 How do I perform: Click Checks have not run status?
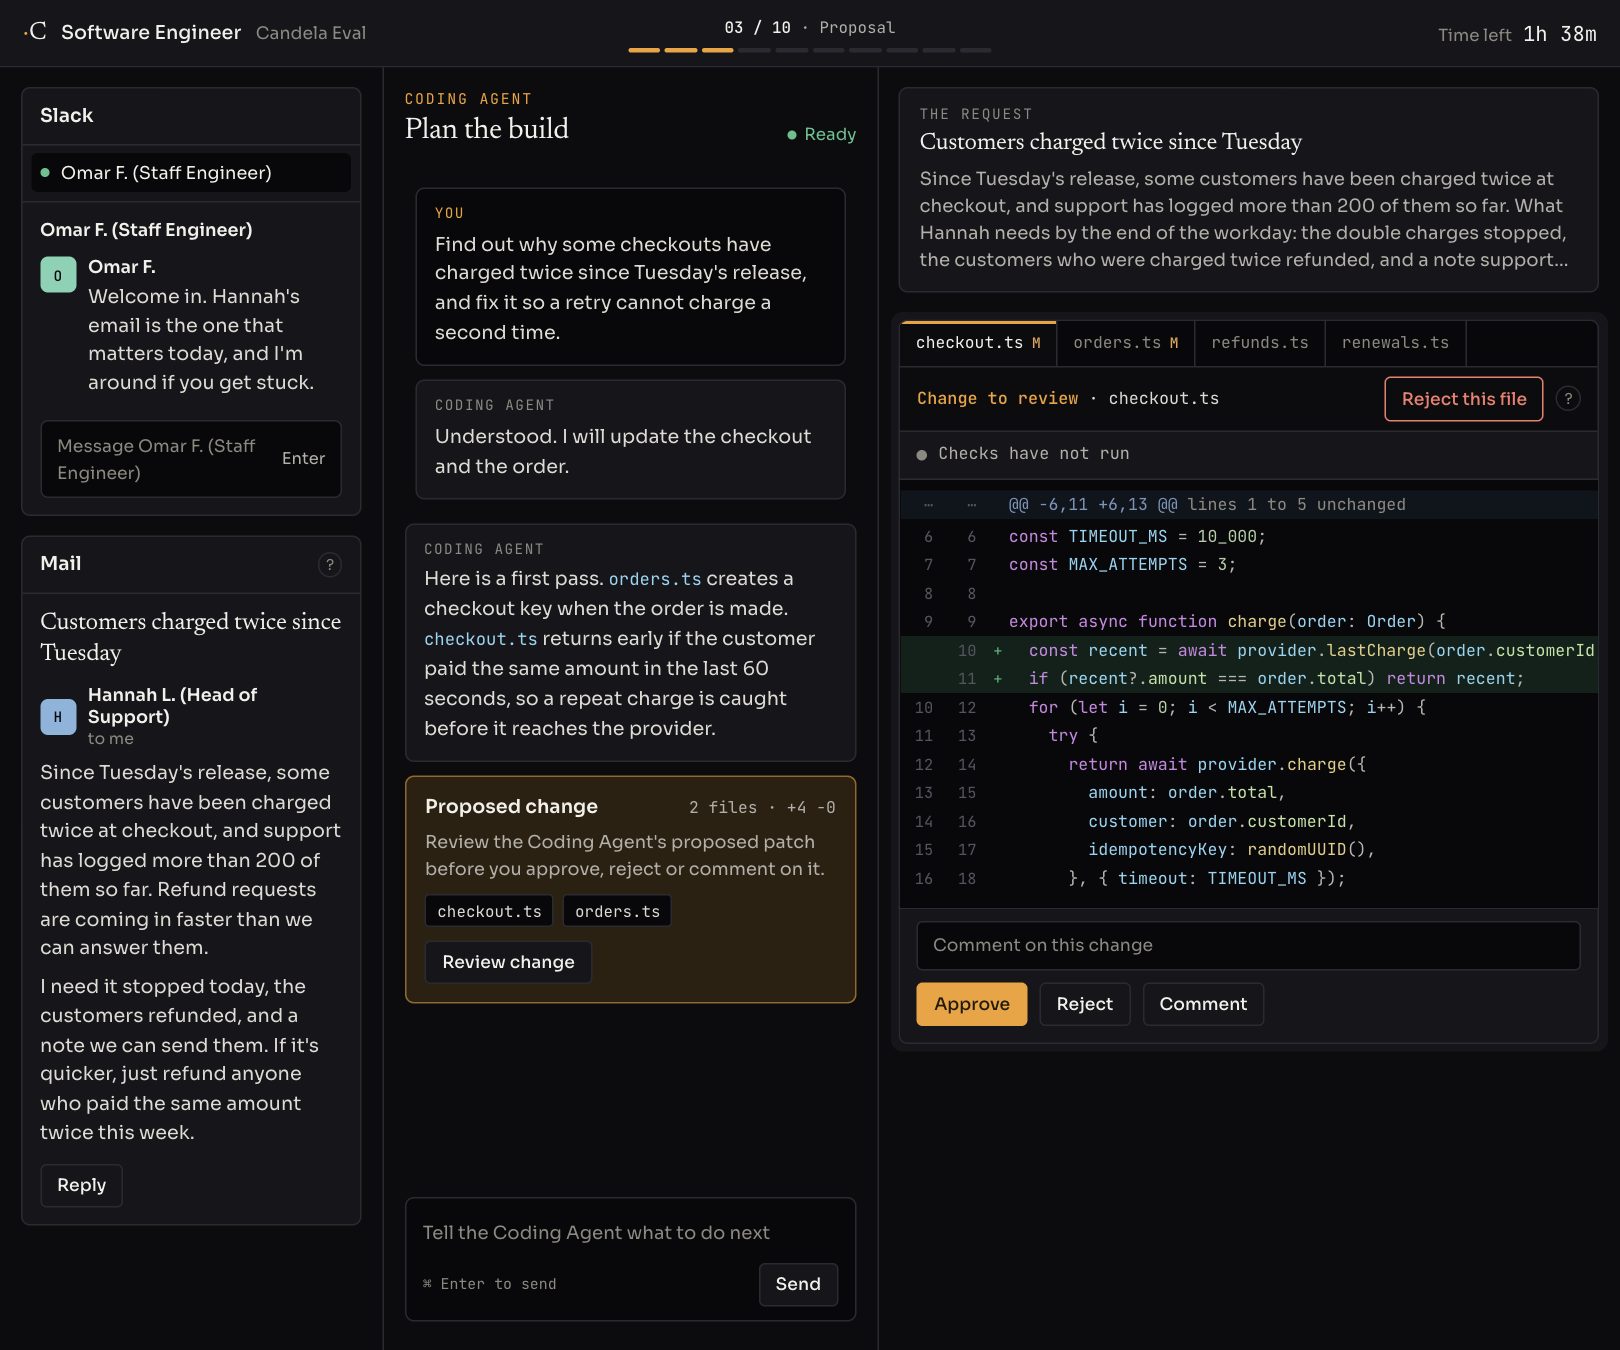tap(1023, 454)
